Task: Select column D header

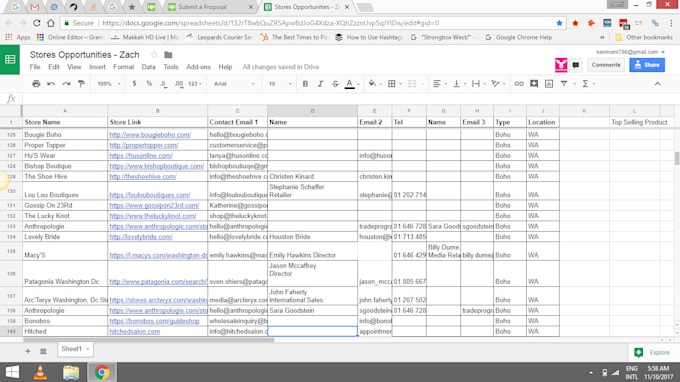Action: pyautogui.click(x=312, y=111)
